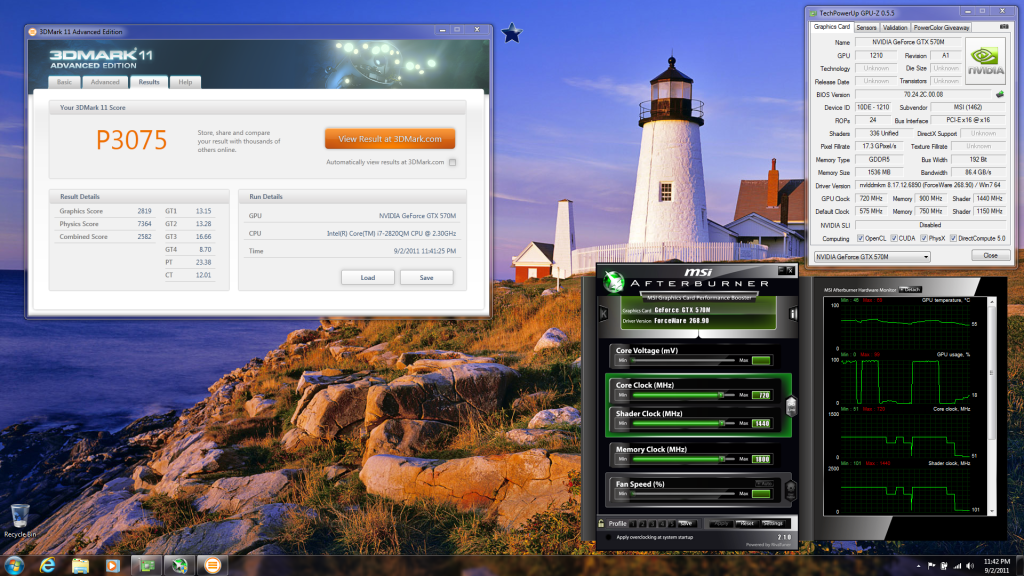Open fan speed user-defined control icon
This screenshot has width=1024, height=576.
click(790, 490)
